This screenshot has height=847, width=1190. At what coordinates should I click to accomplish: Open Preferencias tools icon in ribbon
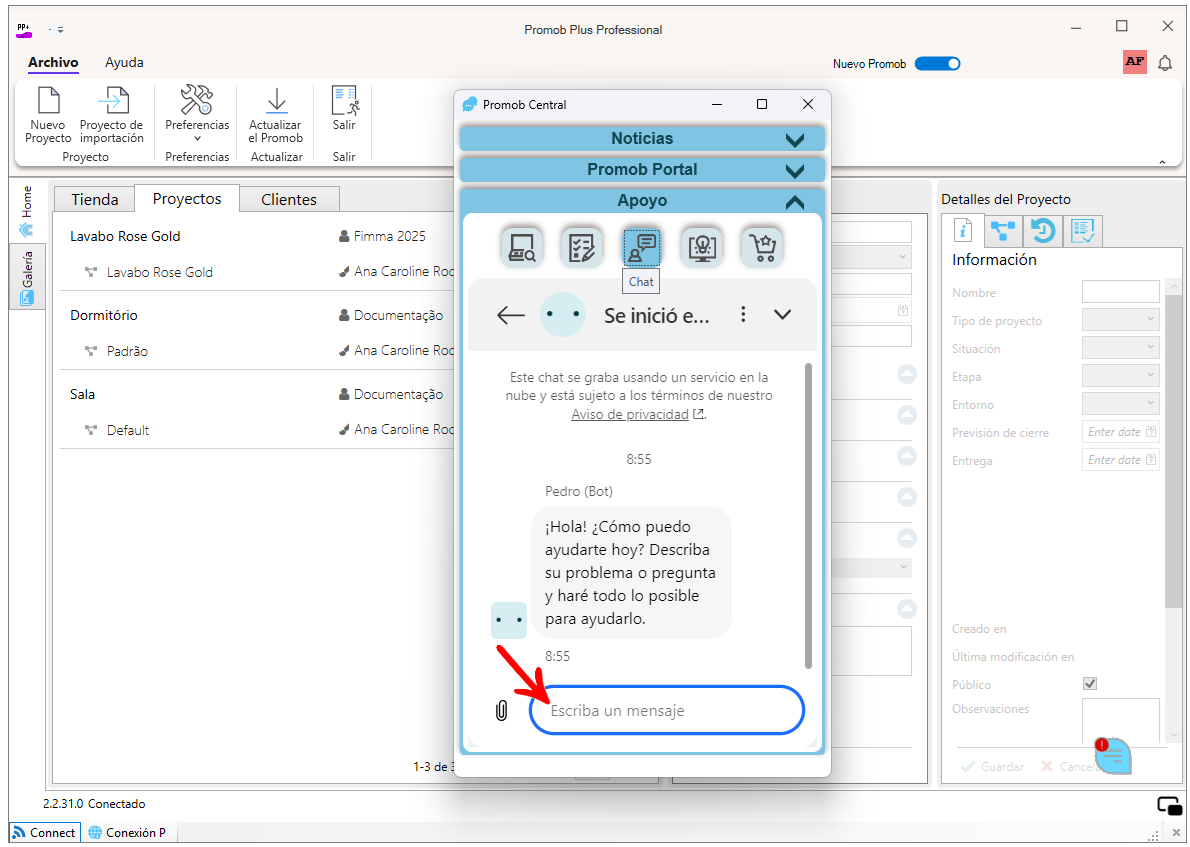[x=197, y=99]
